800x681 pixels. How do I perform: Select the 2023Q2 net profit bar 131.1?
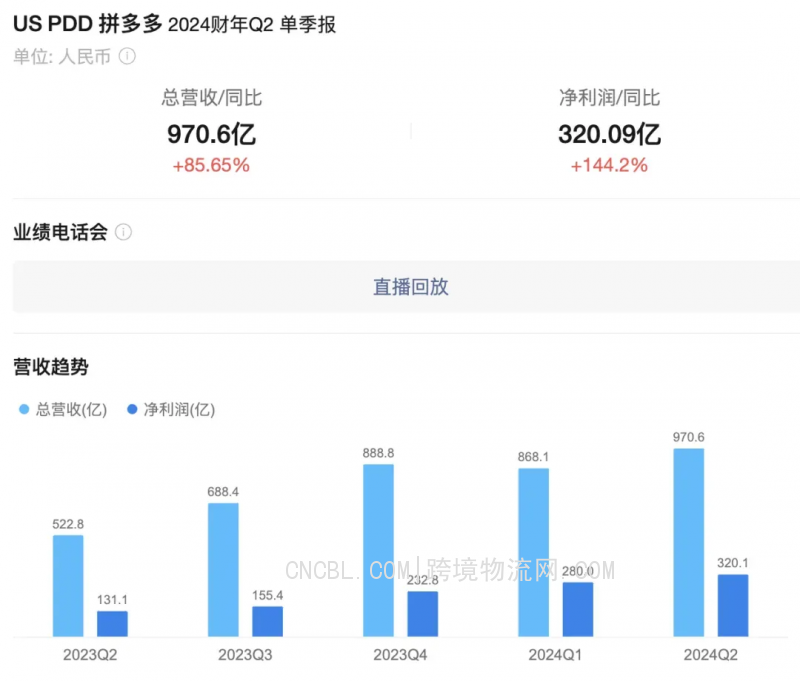(112, 623)
